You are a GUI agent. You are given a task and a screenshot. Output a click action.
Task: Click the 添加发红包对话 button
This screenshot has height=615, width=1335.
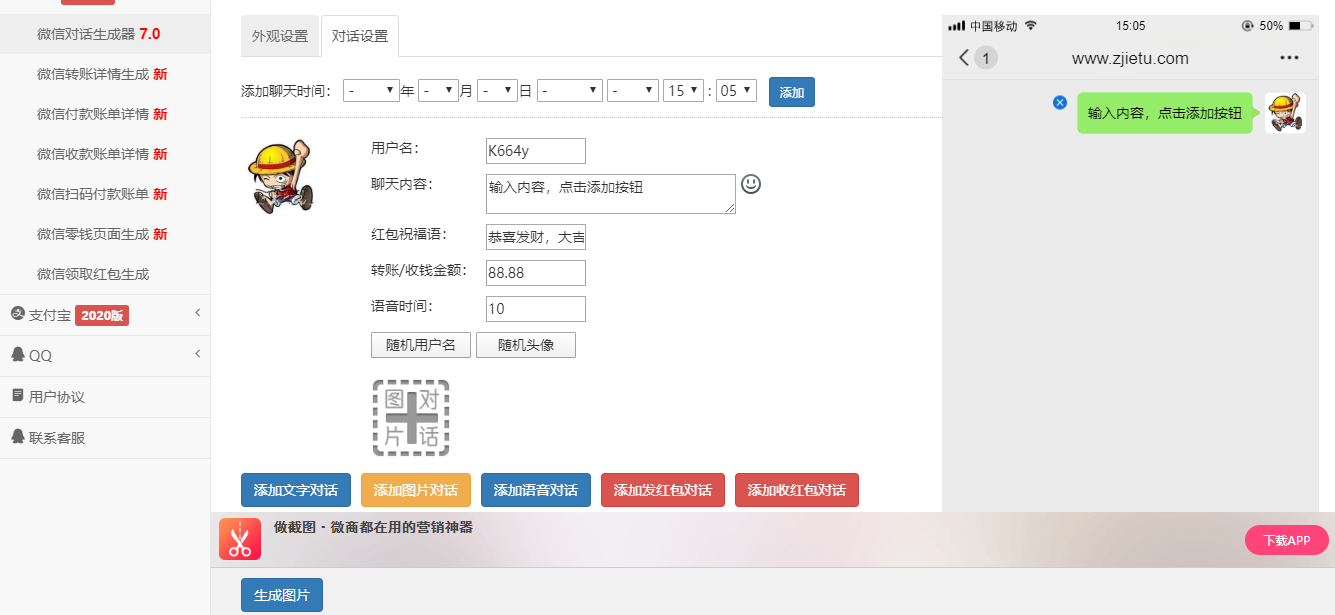[x=663, y=490]
